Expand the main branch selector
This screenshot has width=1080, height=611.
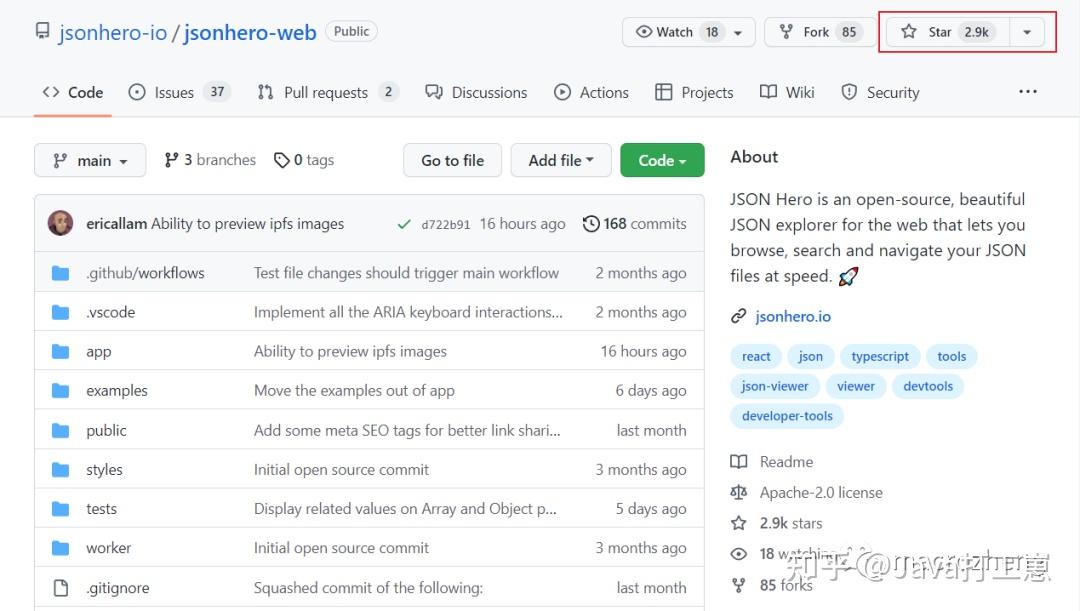pos(90,159)
